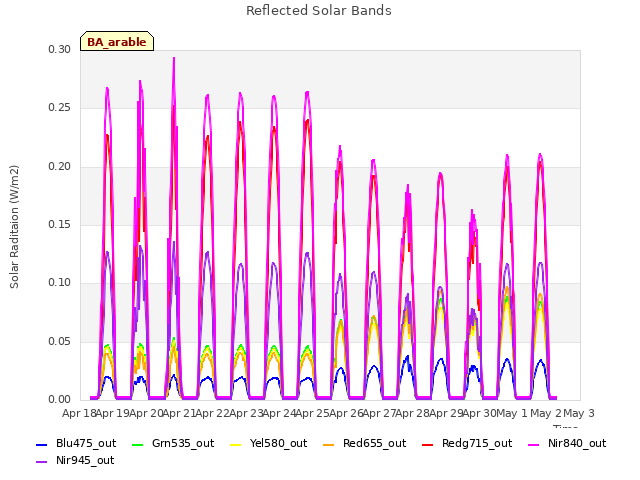Select the Blu475_out legend label
Viewport: 640px width, 480px height.
86,443
